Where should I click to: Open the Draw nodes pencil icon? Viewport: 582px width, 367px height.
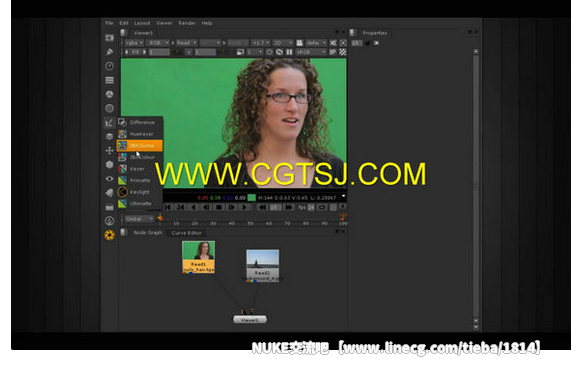(x=109, y=52)
